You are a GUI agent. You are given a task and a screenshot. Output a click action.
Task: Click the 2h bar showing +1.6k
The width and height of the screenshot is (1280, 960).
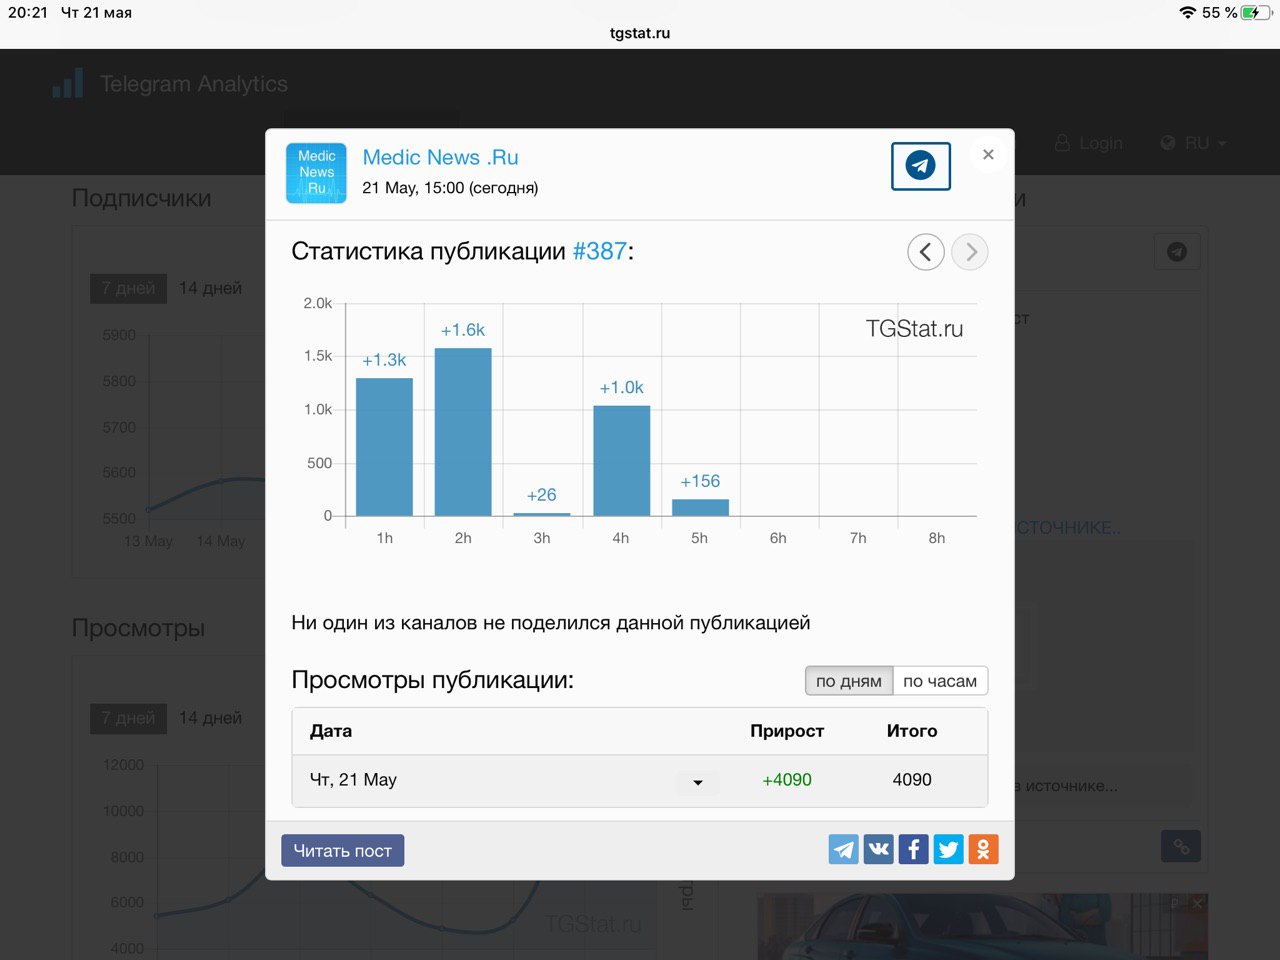[463, 432]
